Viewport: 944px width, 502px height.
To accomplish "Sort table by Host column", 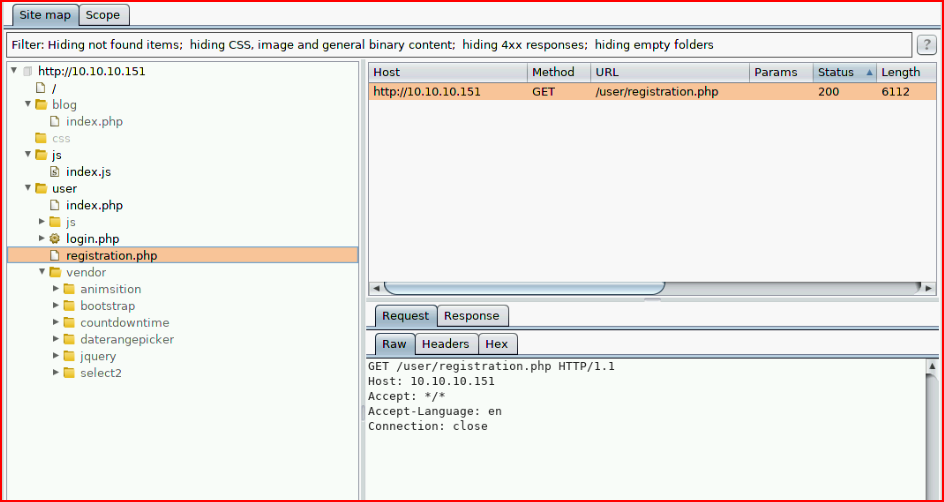I will [448, 72].
